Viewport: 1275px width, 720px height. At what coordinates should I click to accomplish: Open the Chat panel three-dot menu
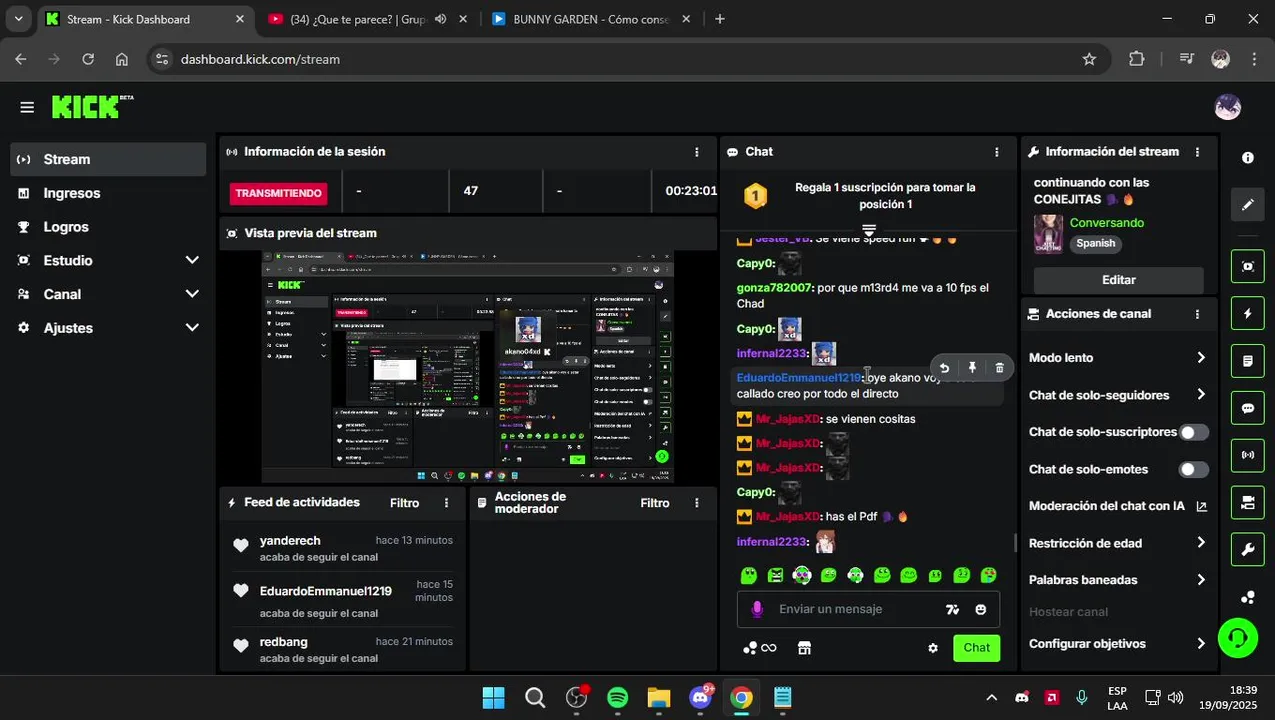point(997,152)
